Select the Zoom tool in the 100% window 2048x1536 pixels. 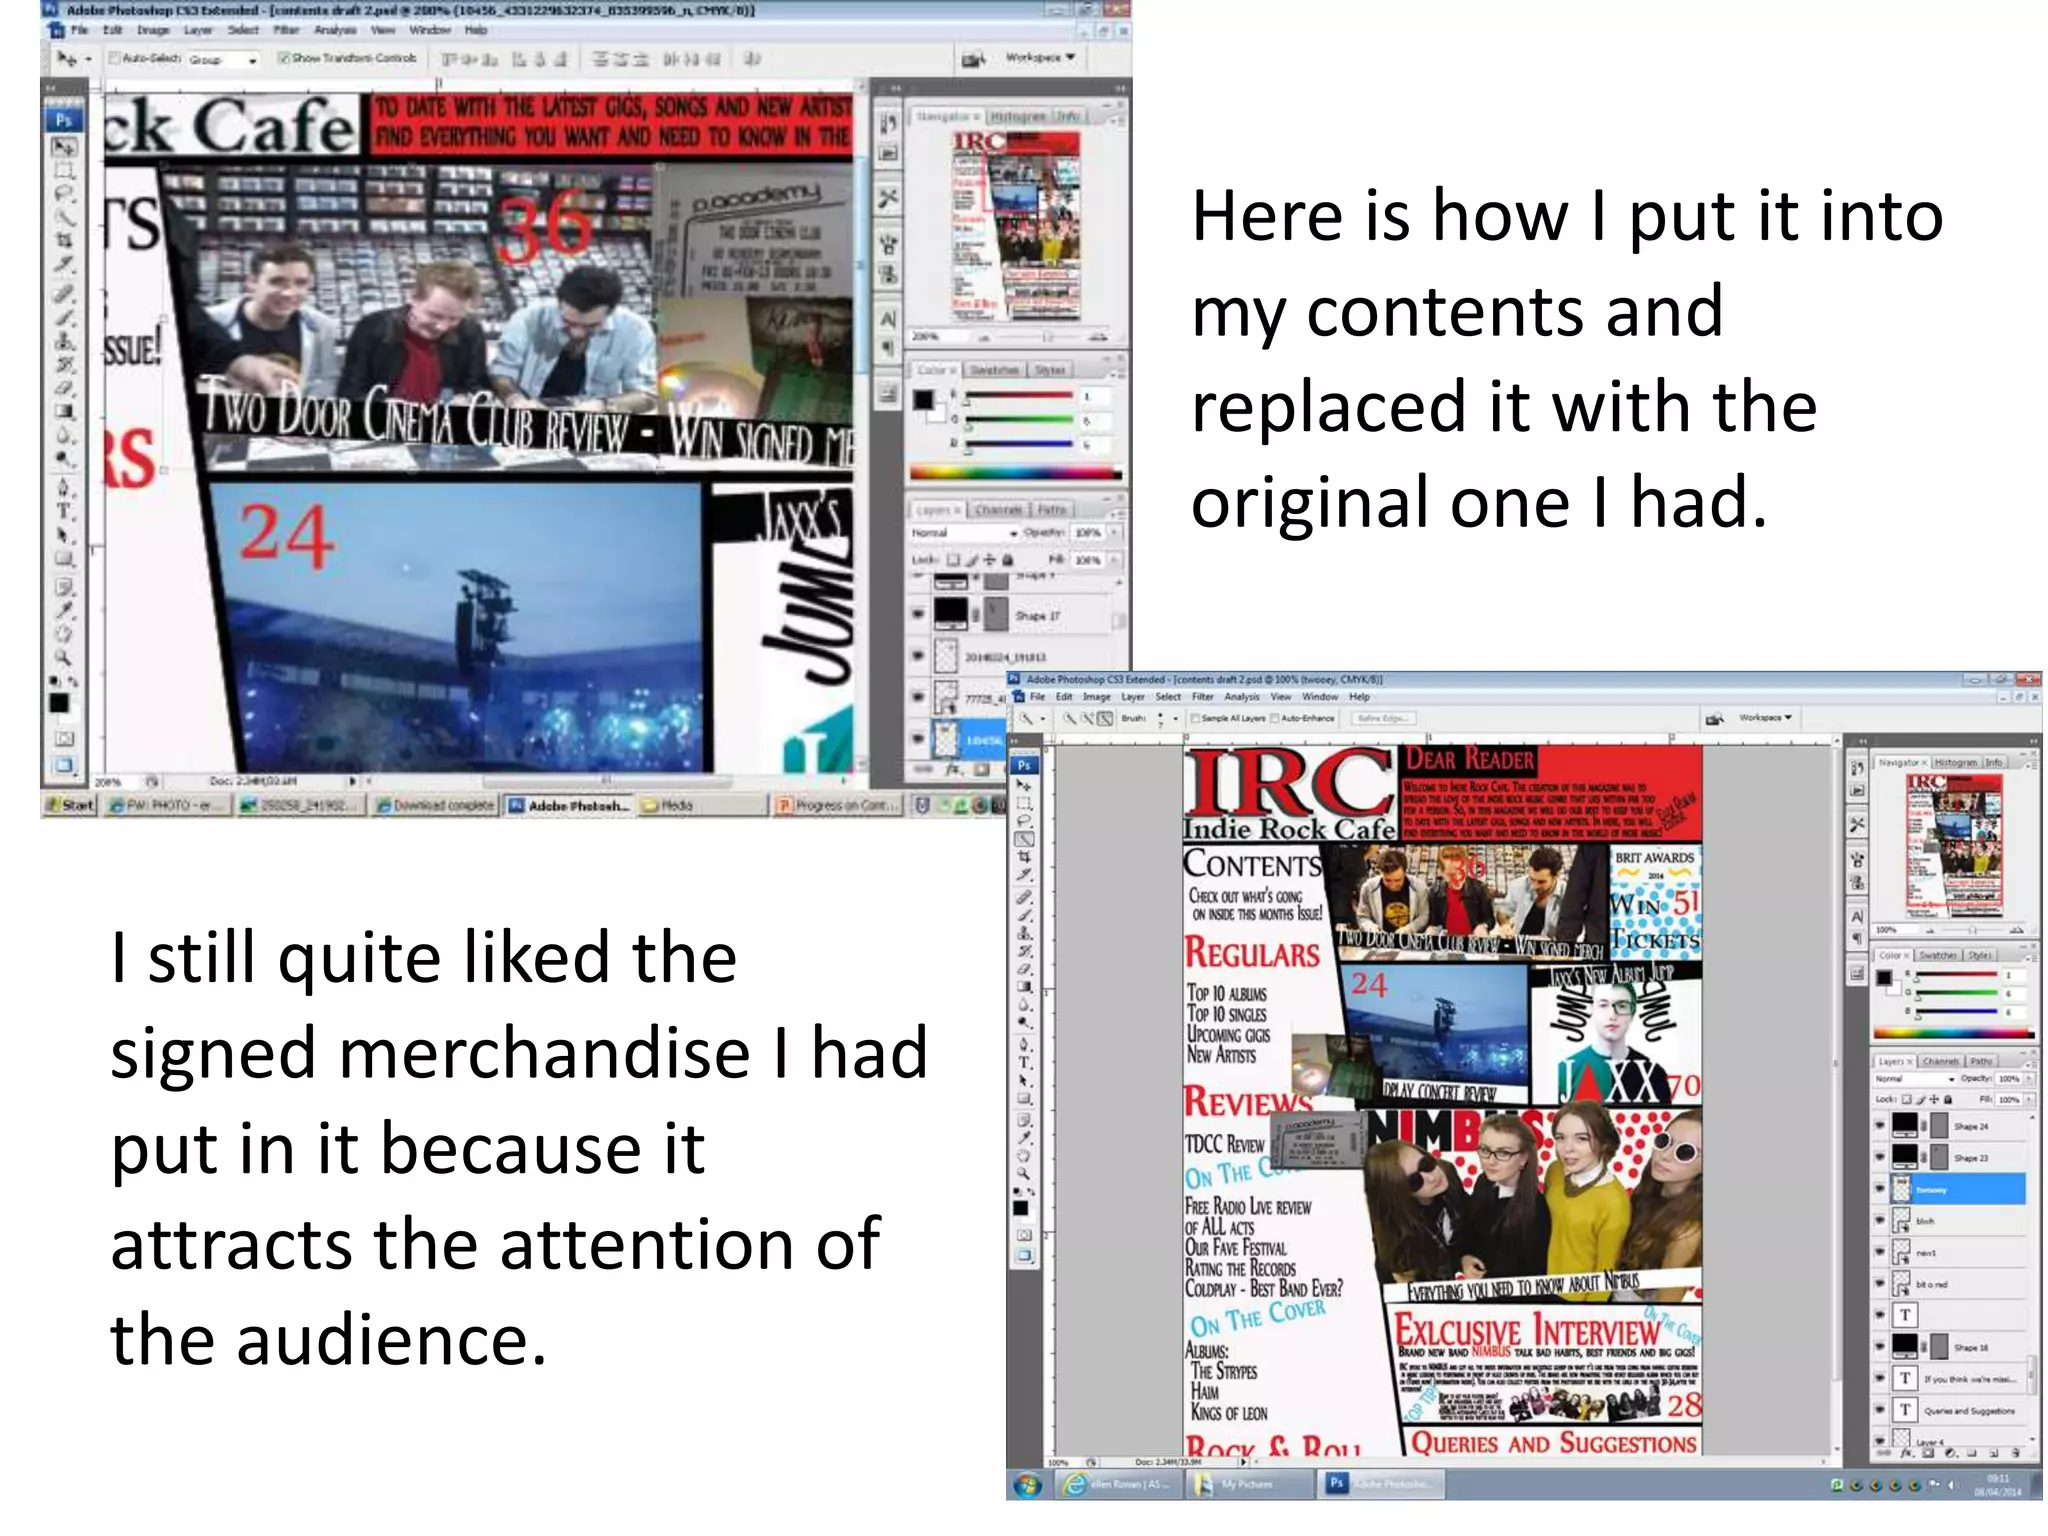[1024, 1173]
